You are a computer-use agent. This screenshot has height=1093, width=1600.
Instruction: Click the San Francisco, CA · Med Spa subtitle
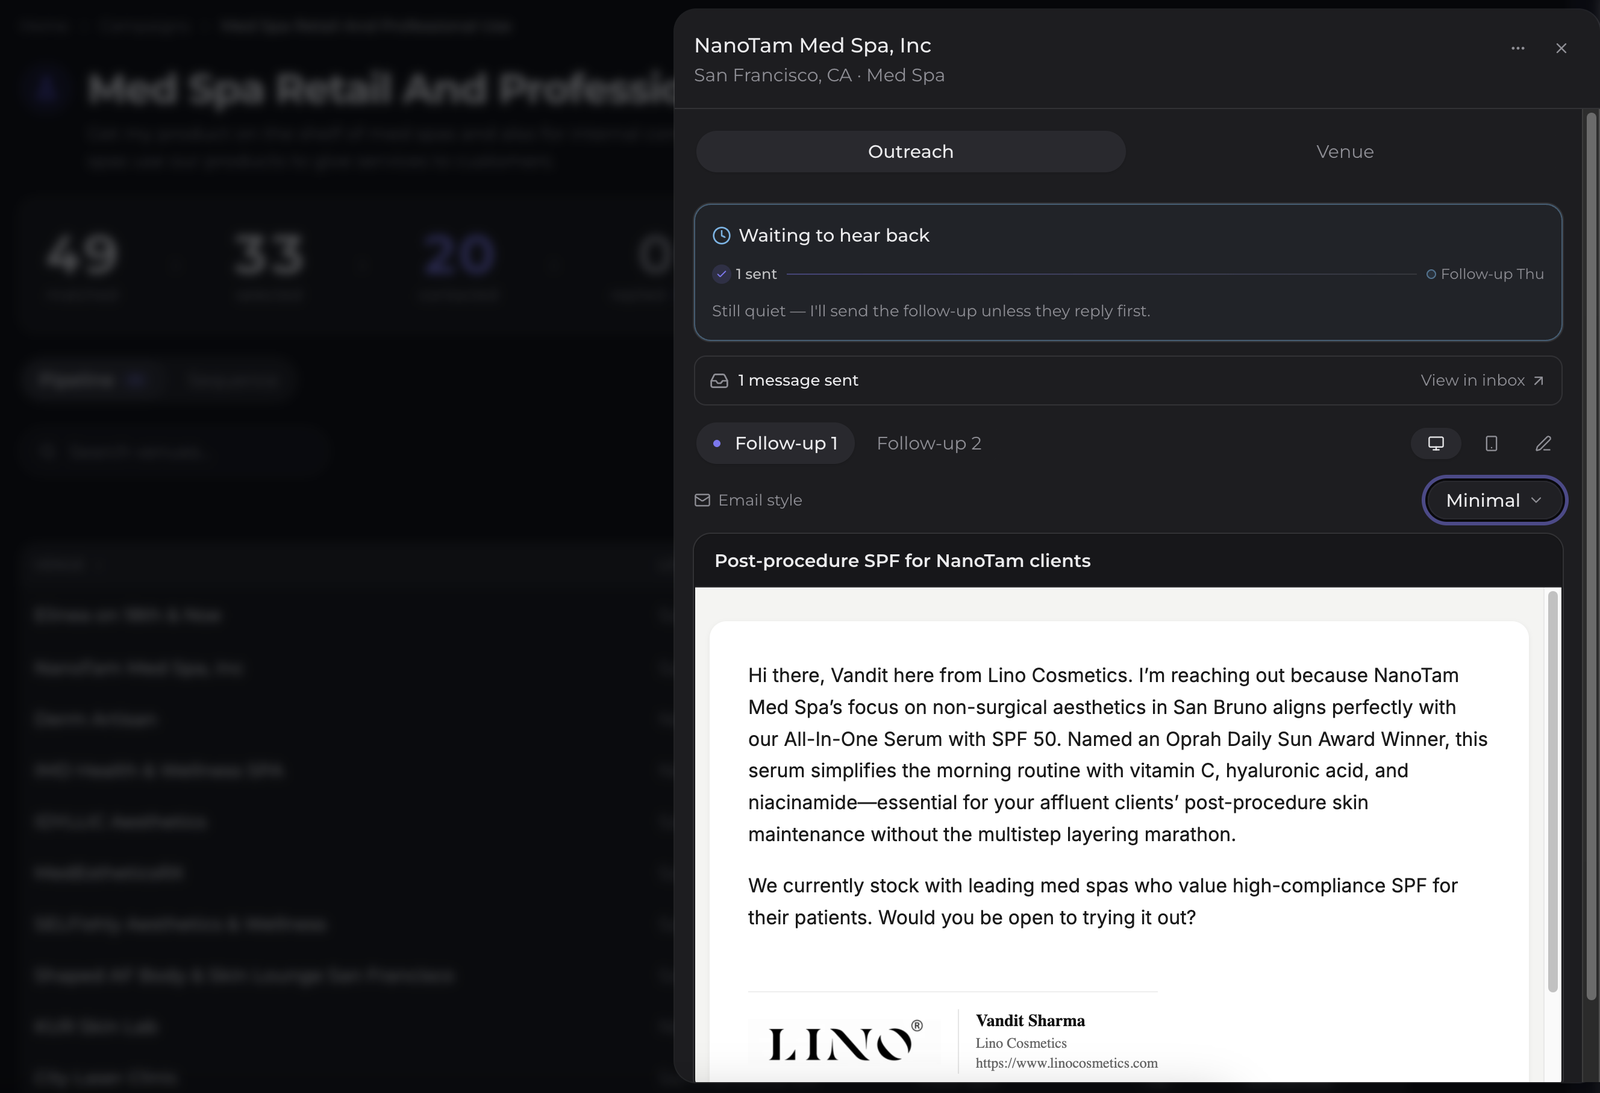[x=819, y=75]
